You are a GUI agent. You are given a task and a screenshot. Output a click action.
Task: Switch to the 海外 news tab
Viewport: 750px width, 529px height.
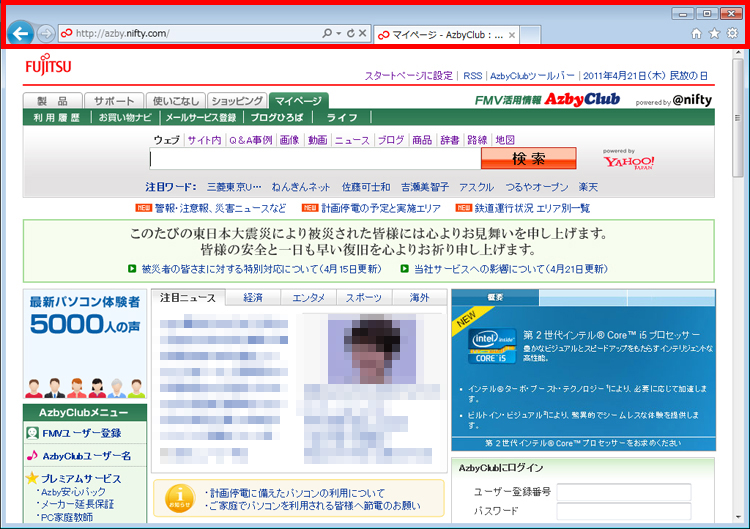click(419, 298)
